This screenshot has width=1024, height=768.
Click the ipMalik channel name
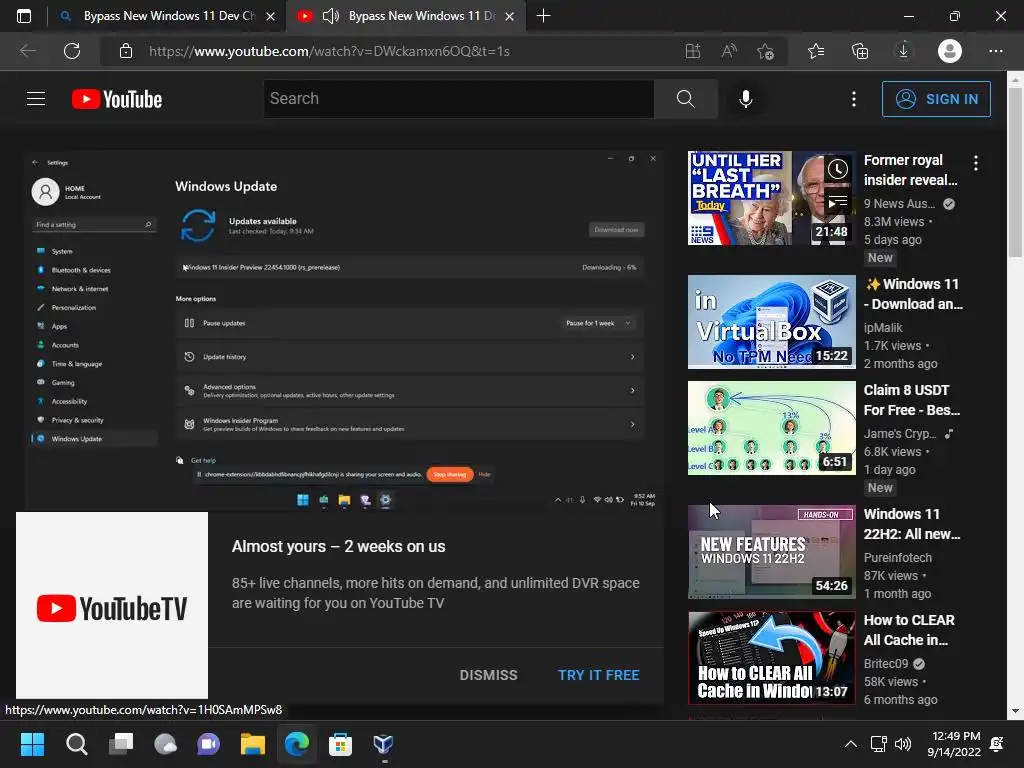(x=883, y=328)
